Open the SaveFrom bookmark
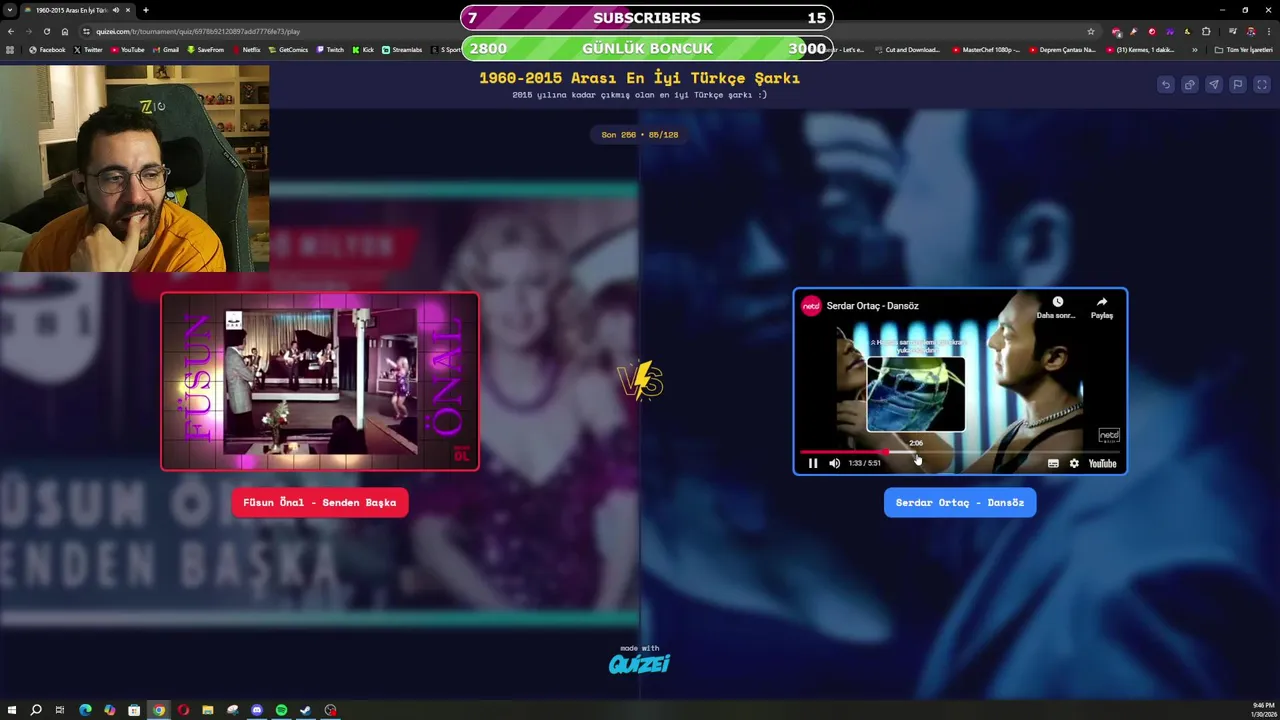This screenshot has height=720, width=1280. [206, 49]
